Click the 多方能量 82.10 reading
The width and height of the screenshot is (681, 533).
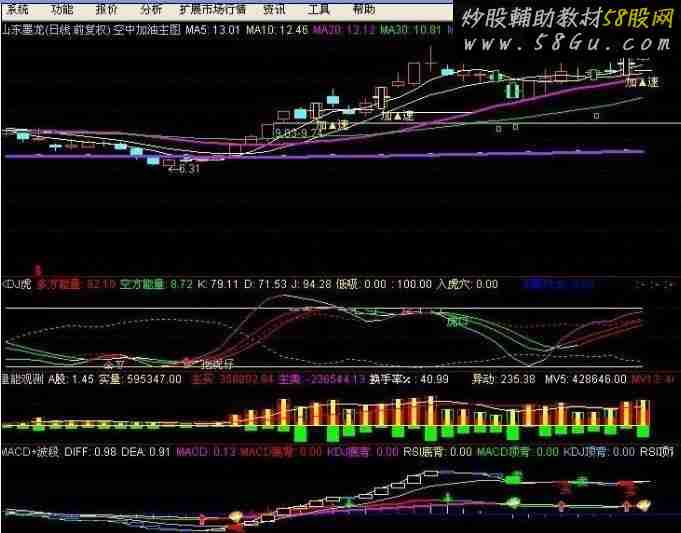tap(76, 284)
